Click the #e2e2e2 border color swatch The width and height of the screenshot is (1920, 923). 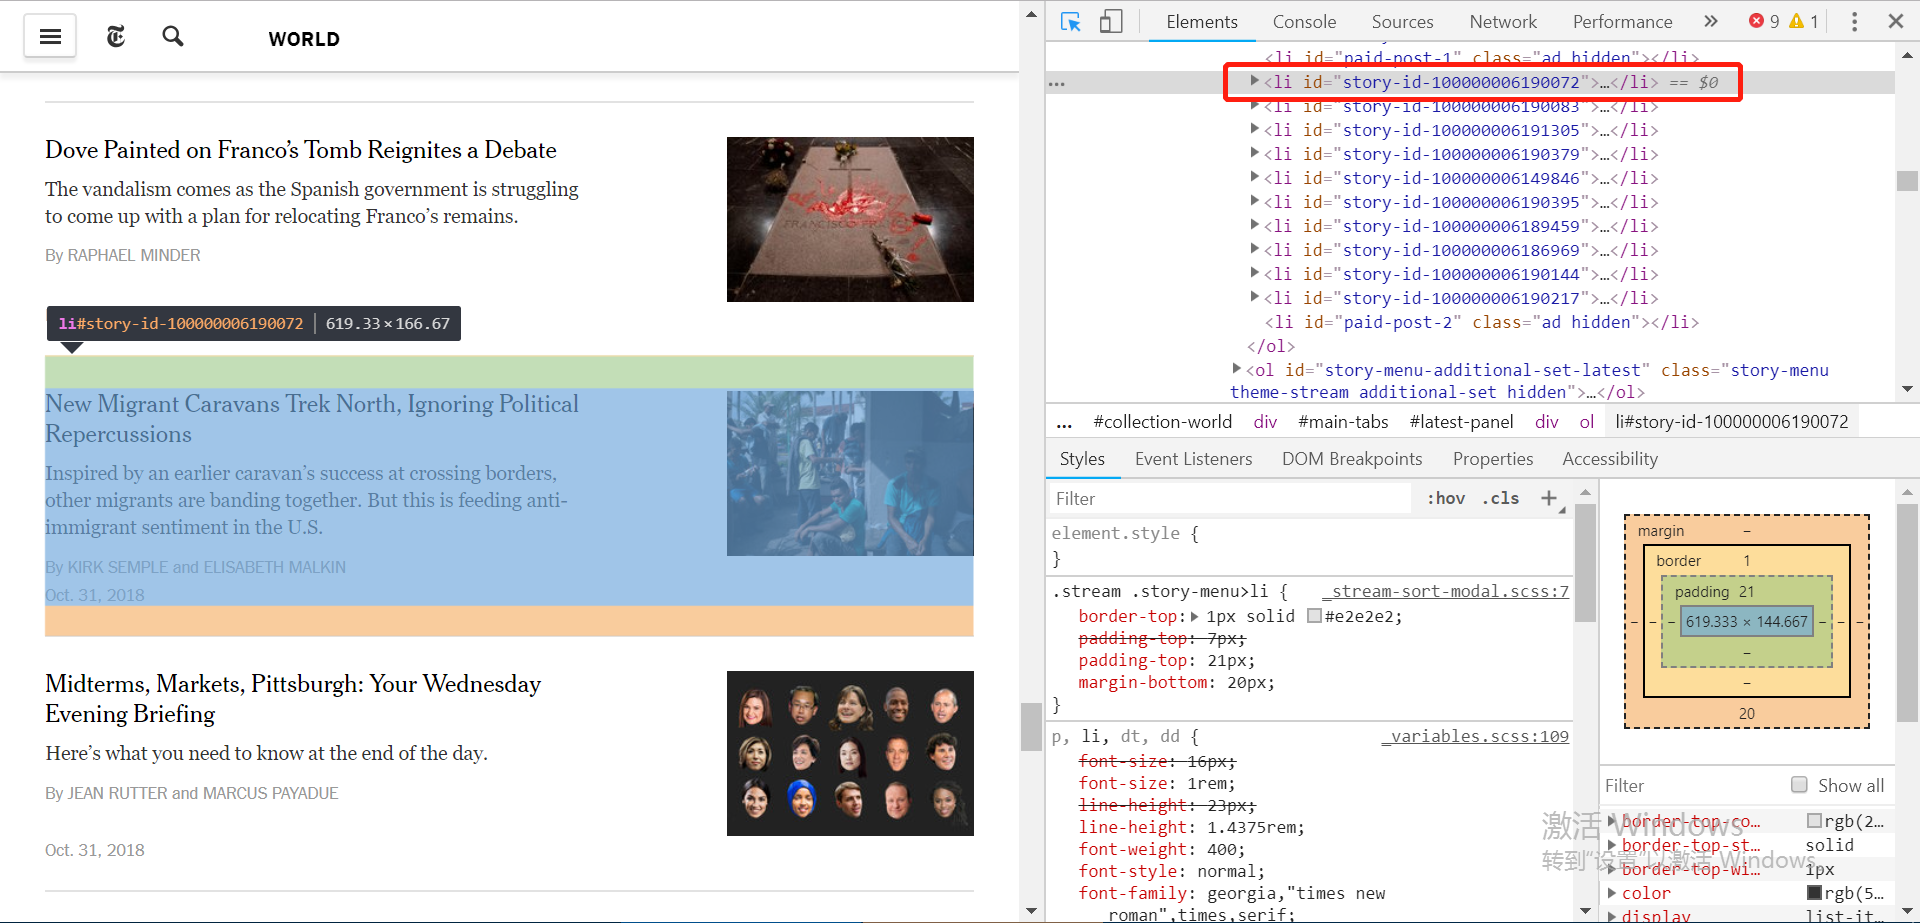pos(1314,616)
